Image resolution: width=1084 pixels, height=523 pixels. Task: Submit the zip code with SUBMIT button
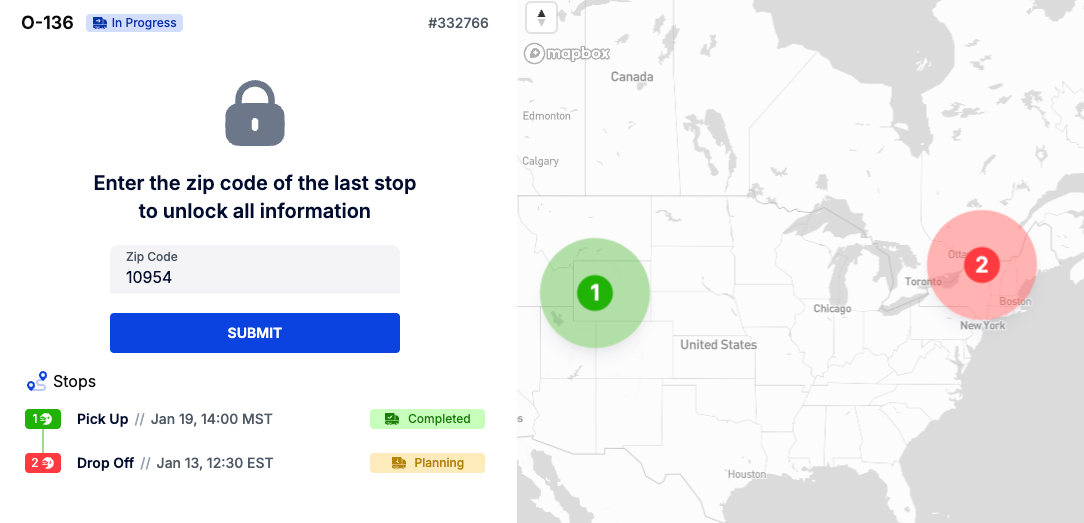255,333
